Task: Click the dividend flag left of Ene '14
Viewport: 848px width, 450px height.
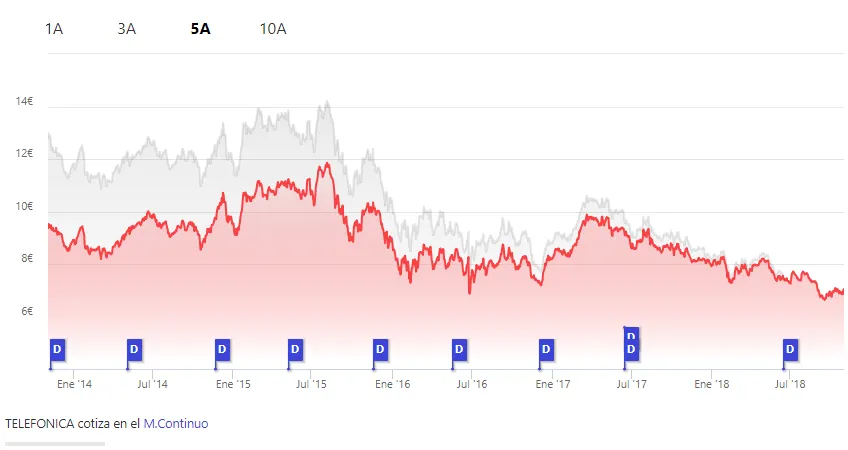Action: (57, 349)
